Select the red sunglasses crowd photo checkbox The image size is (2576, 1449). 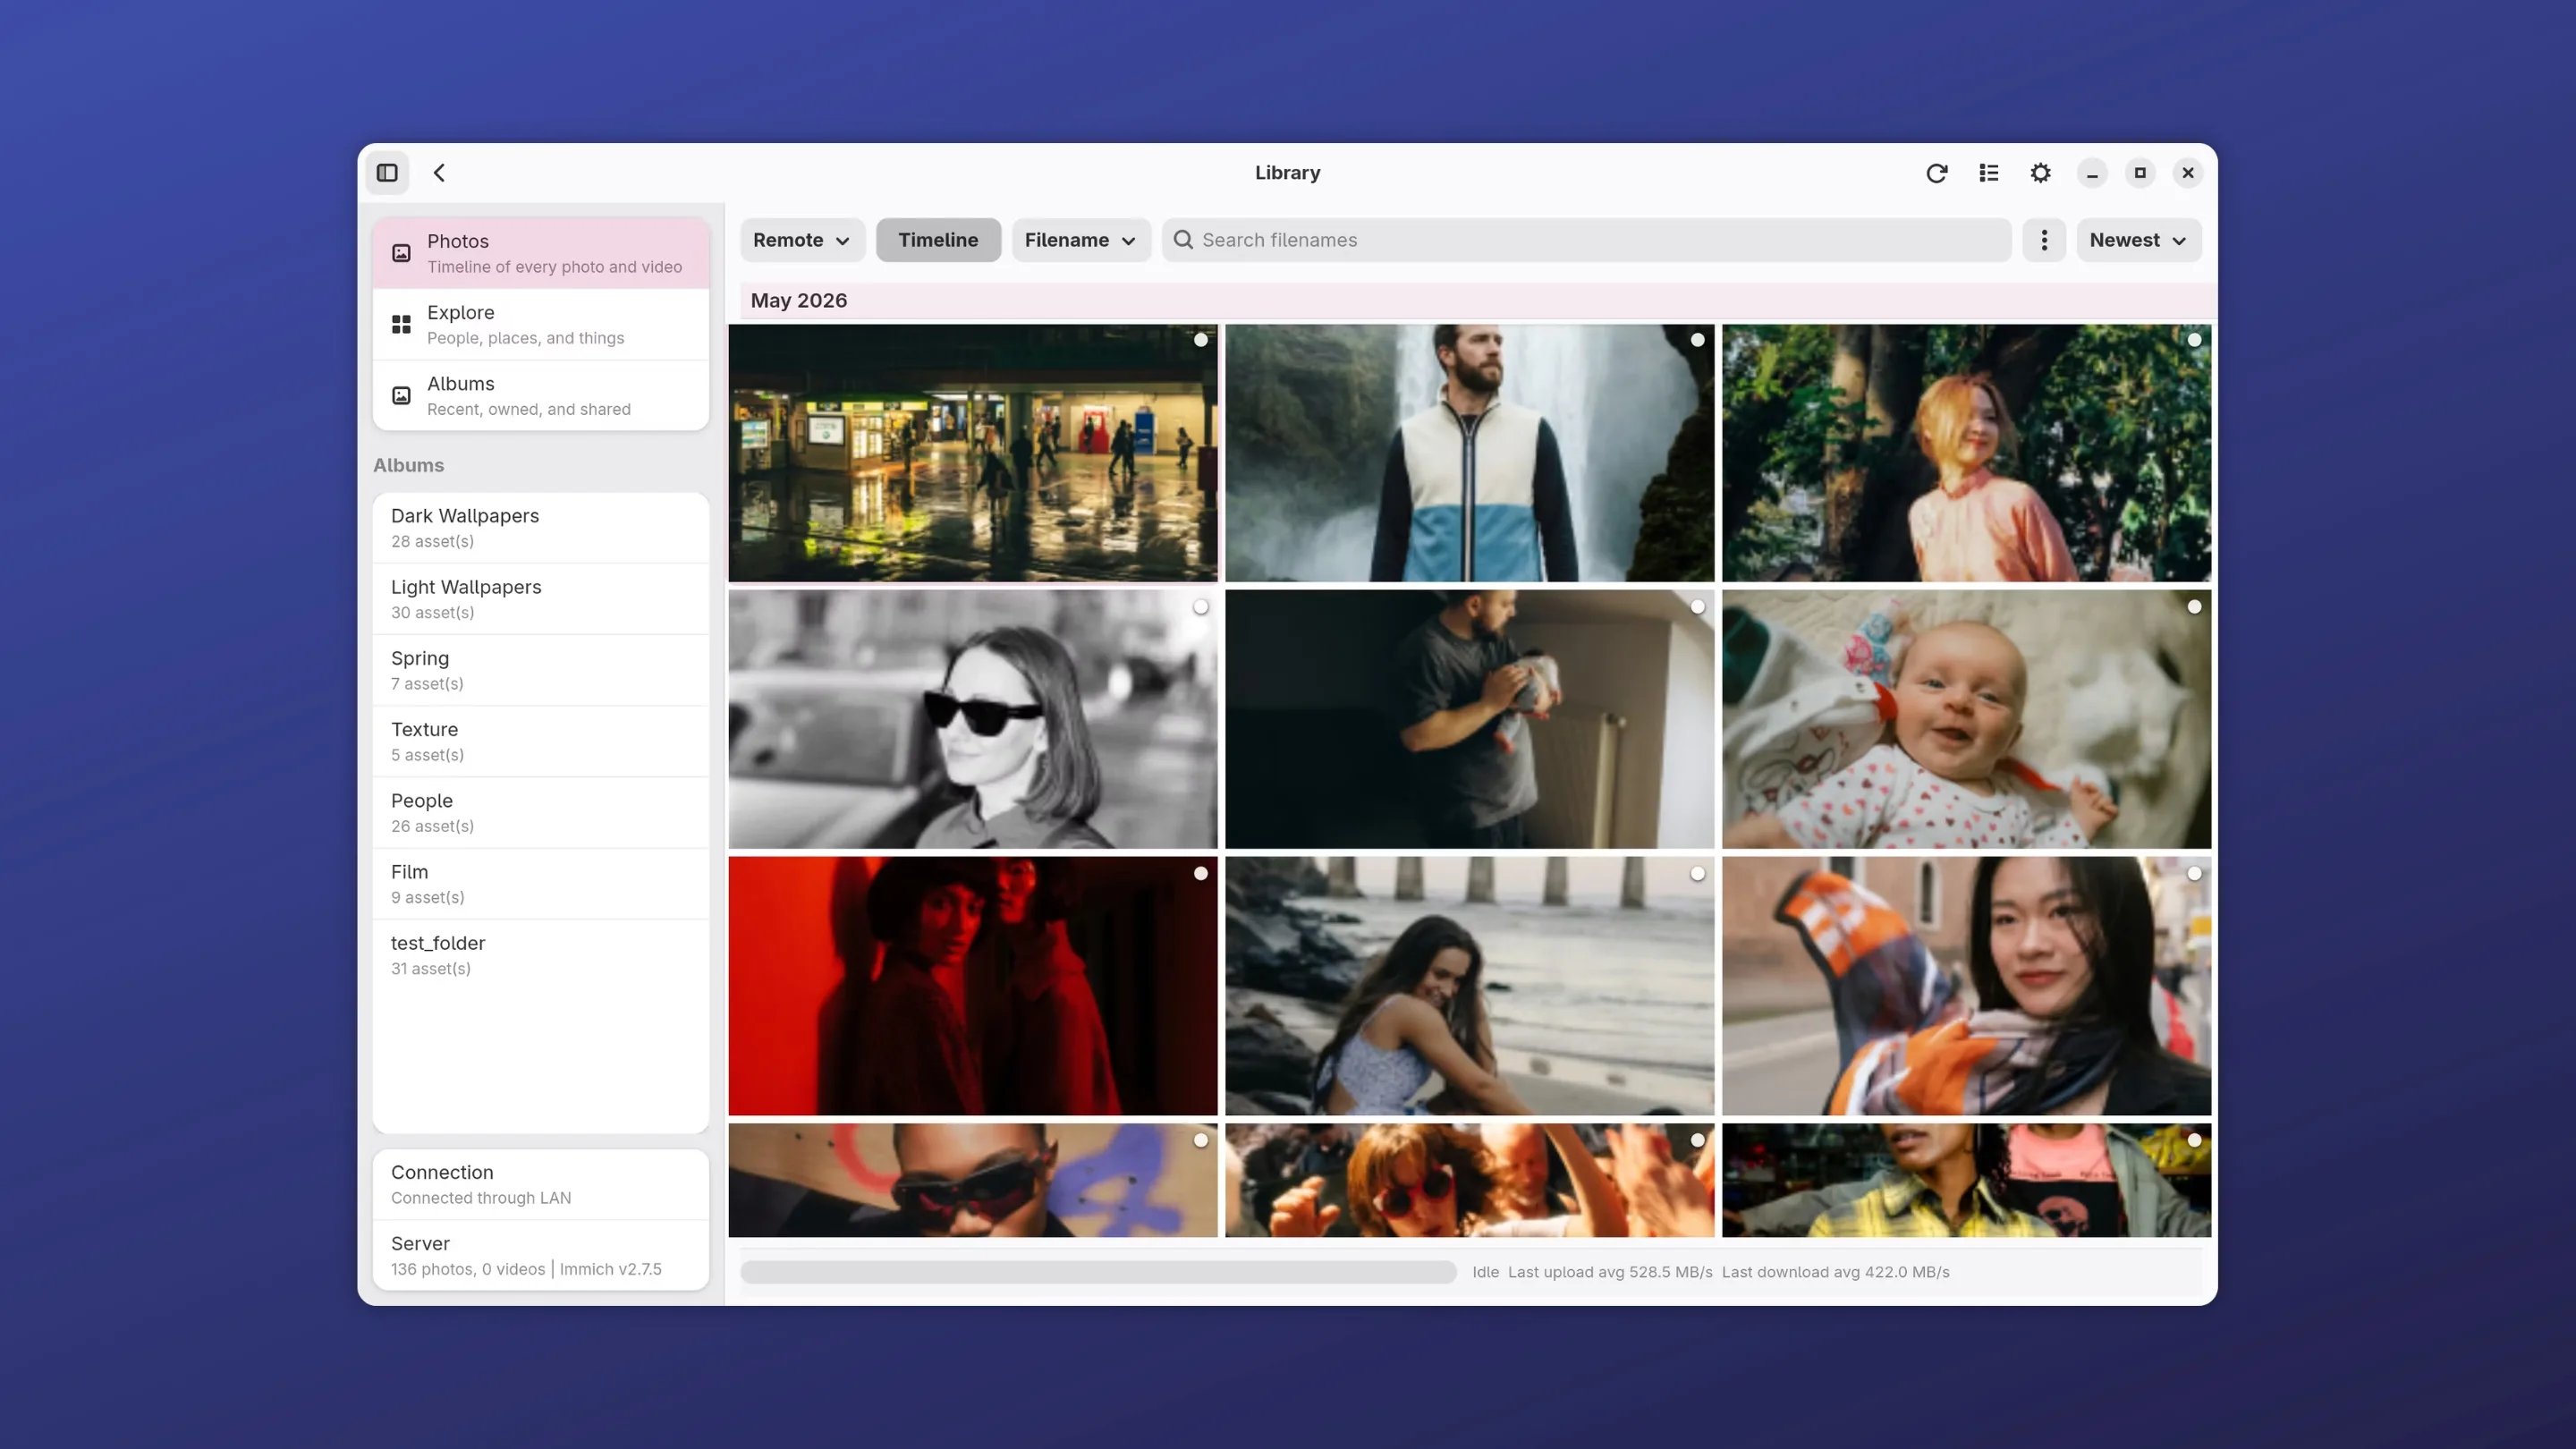tap(1698, 1140)
